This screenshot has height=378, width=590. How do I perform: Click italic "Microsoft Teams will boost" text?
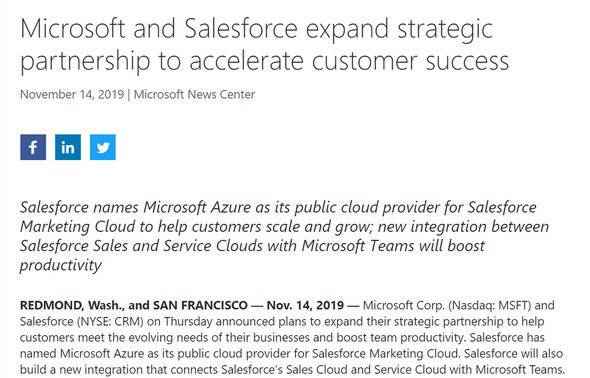[393, 246]
